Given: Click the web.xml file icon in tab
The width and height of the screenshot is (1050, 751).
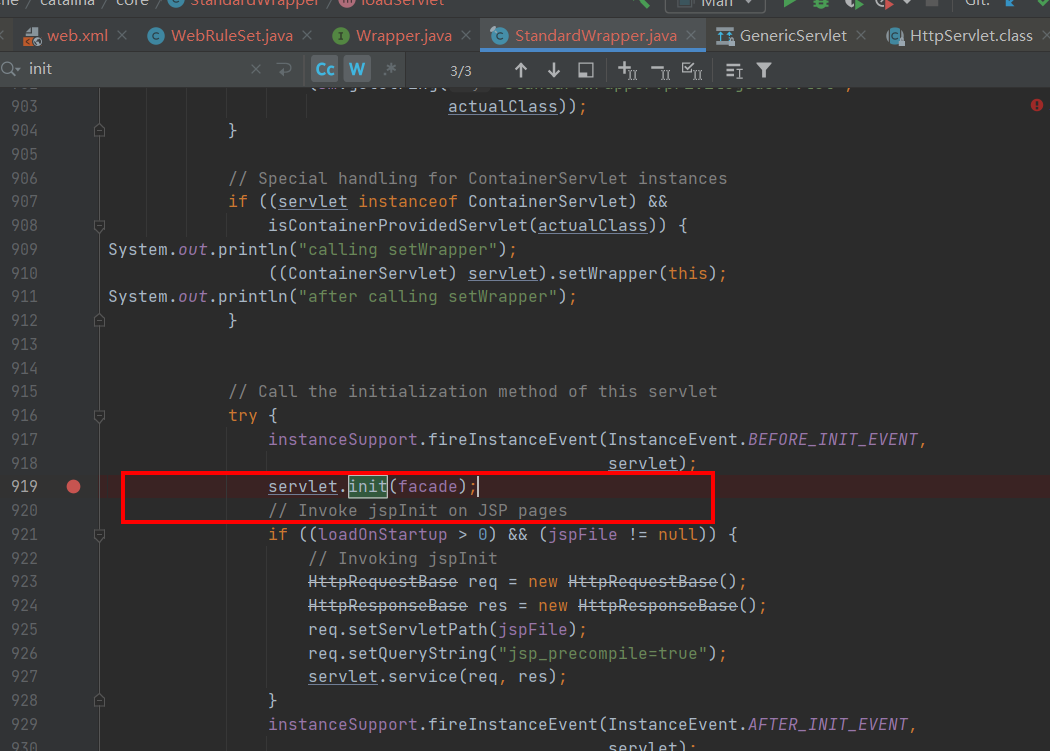Looking at the screenshot, I should coord(31,37).
